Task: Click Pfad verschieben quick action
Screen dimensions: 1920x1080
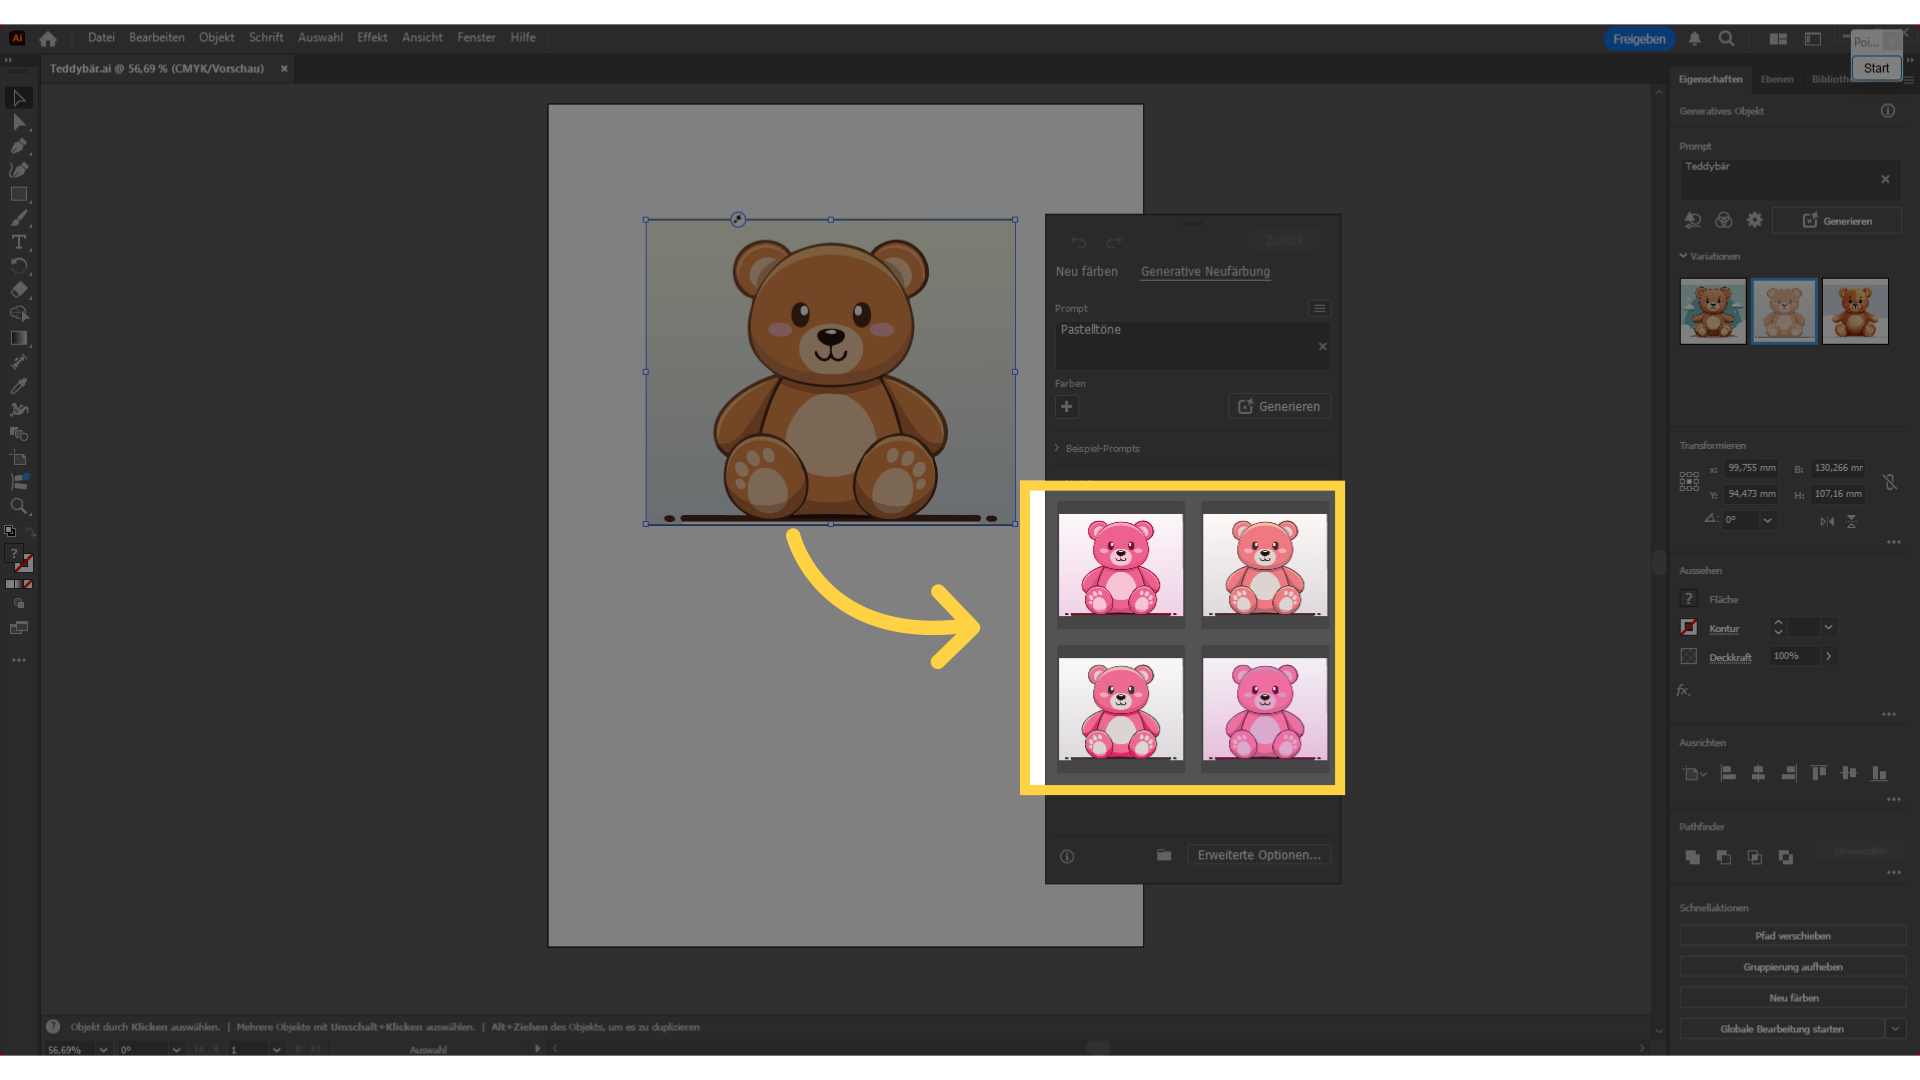Action: point(1793,936)
